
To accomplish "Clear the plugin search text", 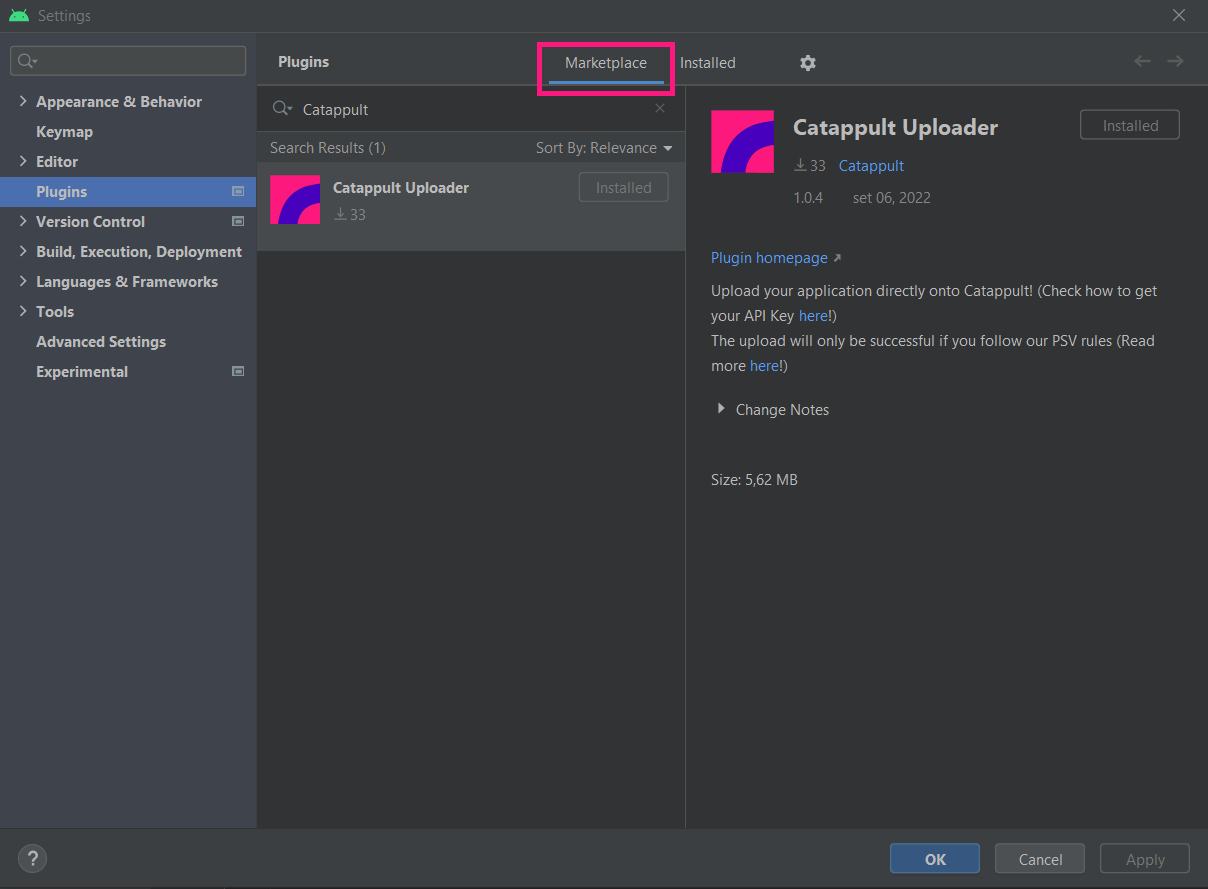I will tap(660, 108).
